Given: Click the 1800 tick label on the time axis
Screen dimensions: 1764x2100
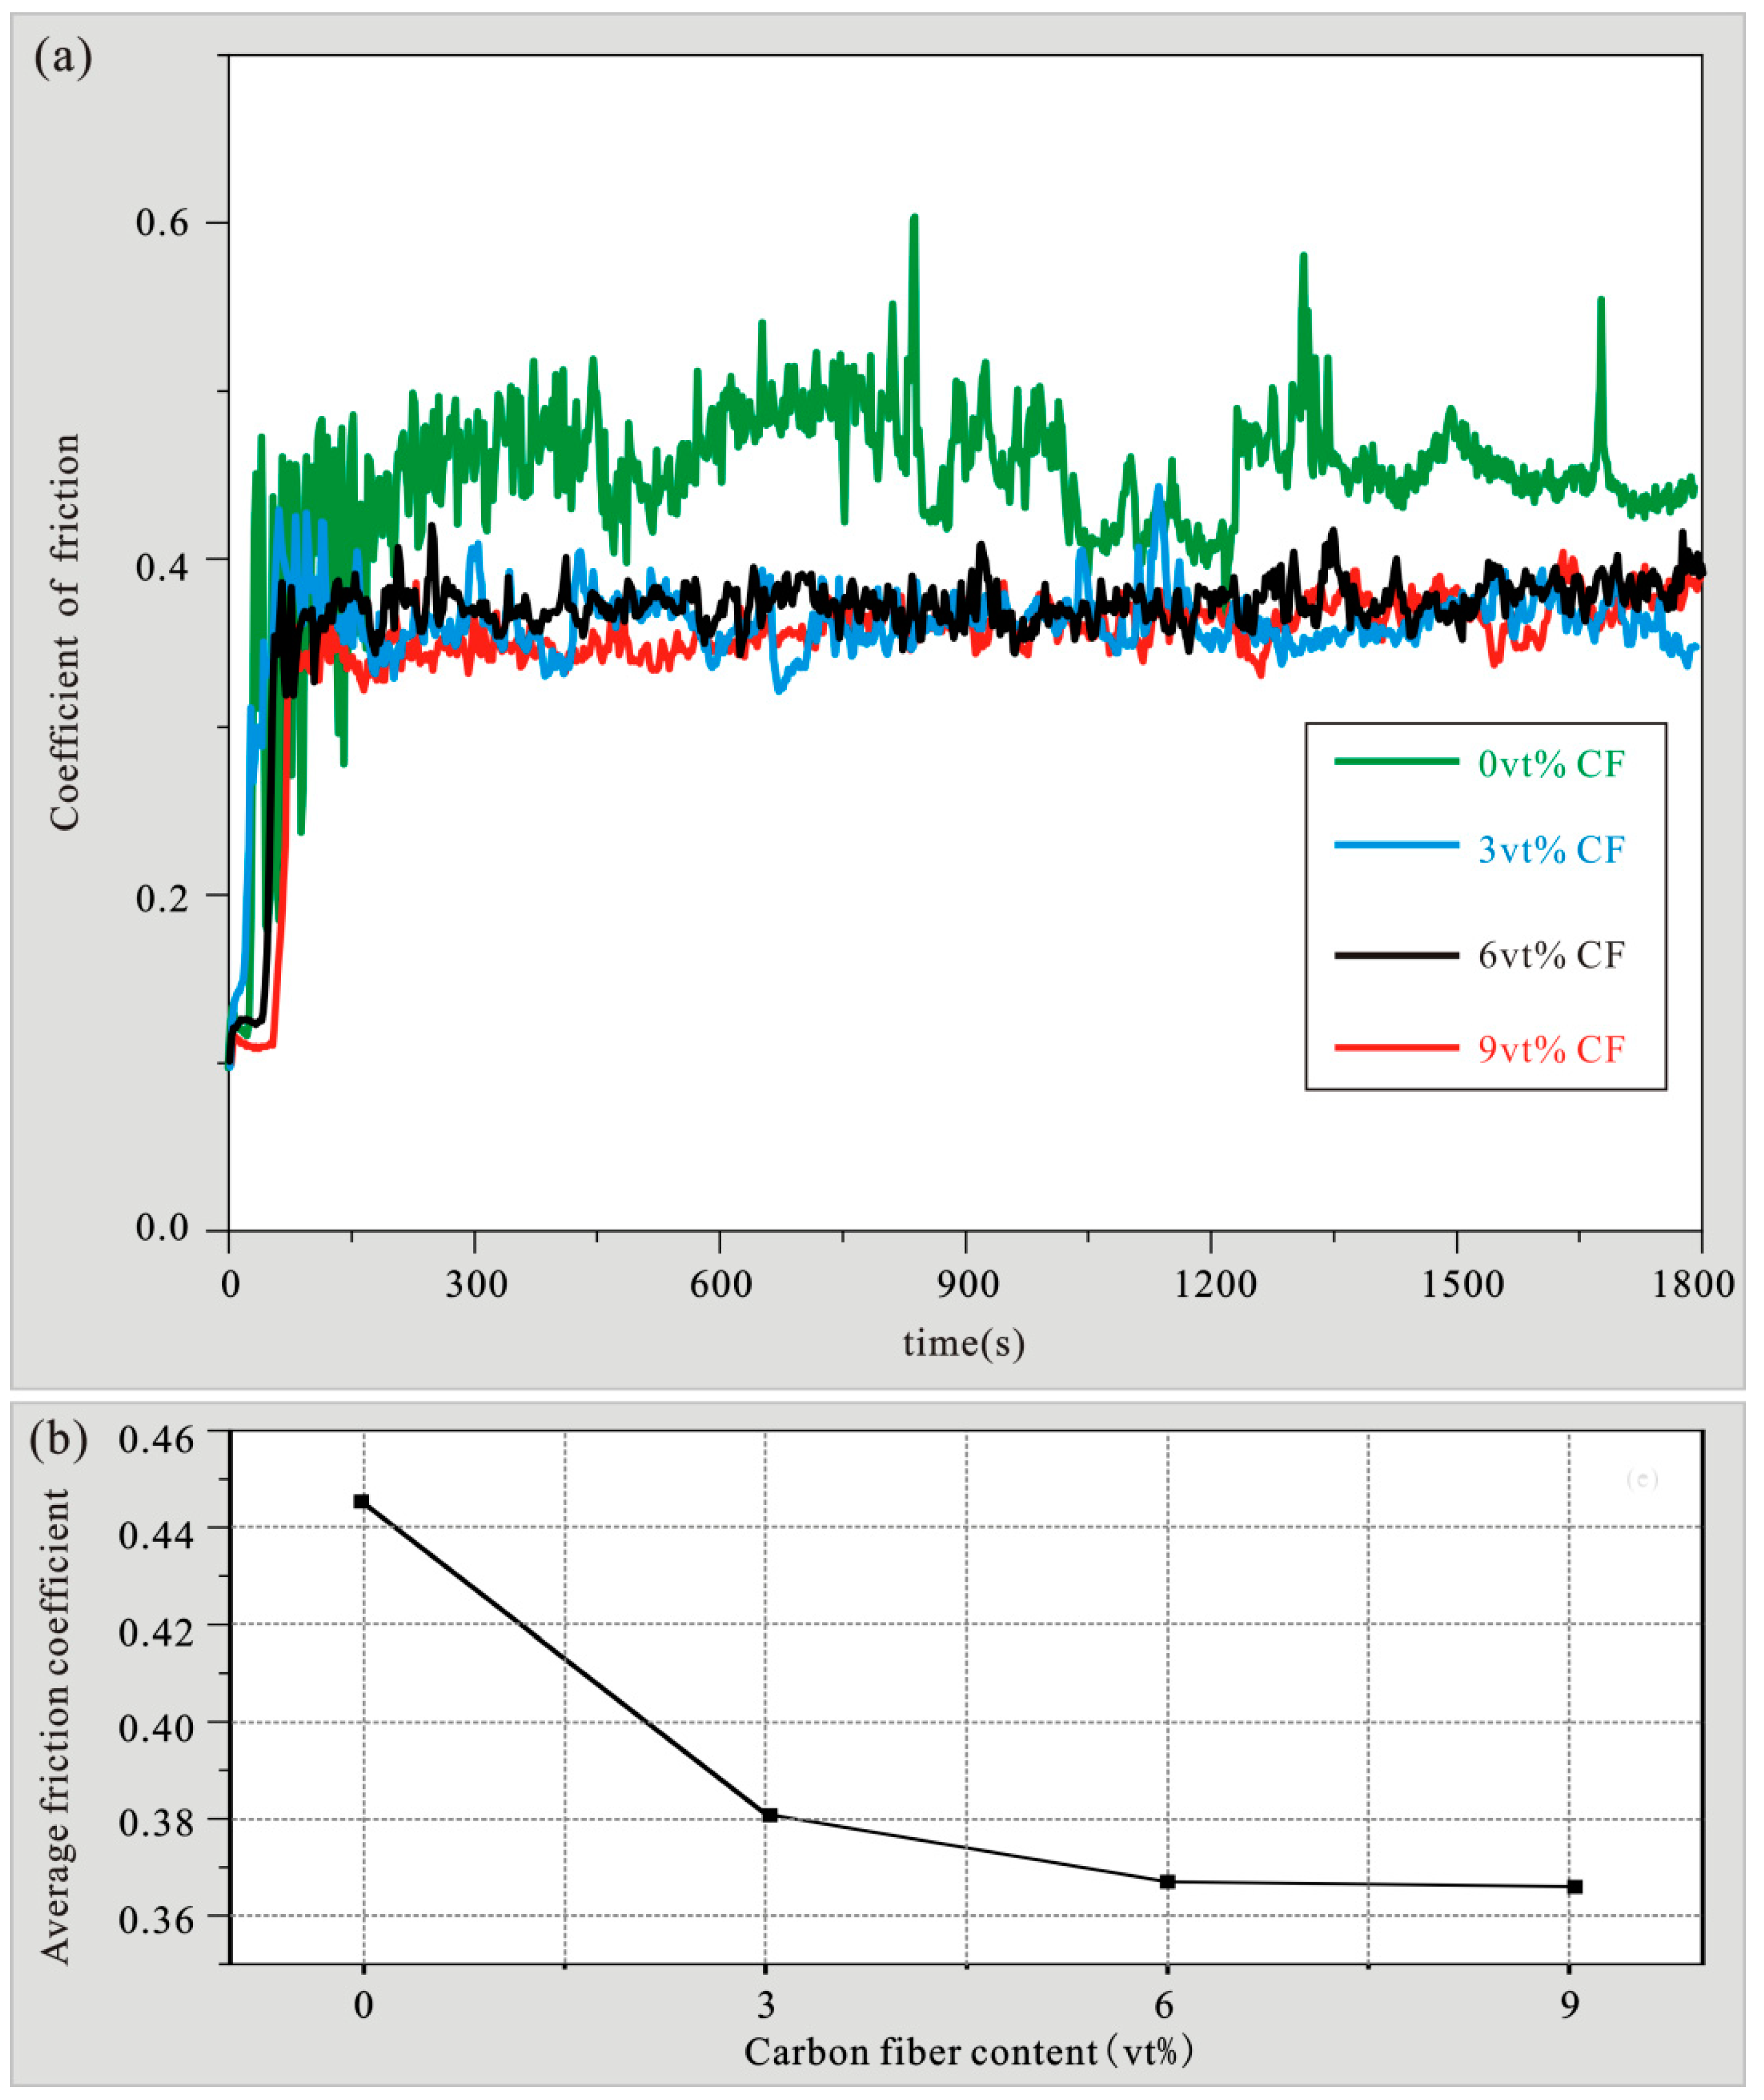Looking at the screenshot, I should [1694, 1285].
